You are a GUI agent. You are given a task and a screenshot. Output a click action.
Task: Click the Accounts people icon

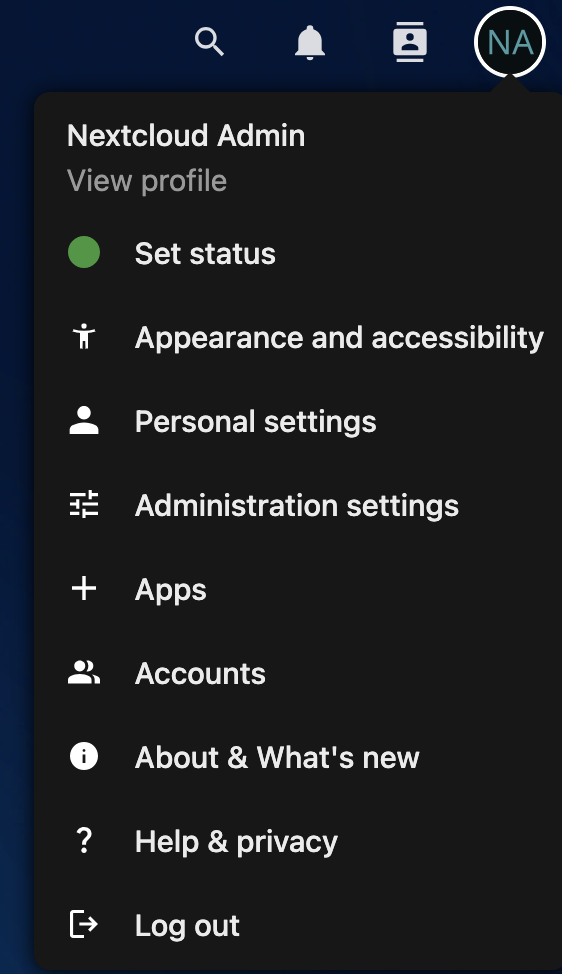click(84, 672)
